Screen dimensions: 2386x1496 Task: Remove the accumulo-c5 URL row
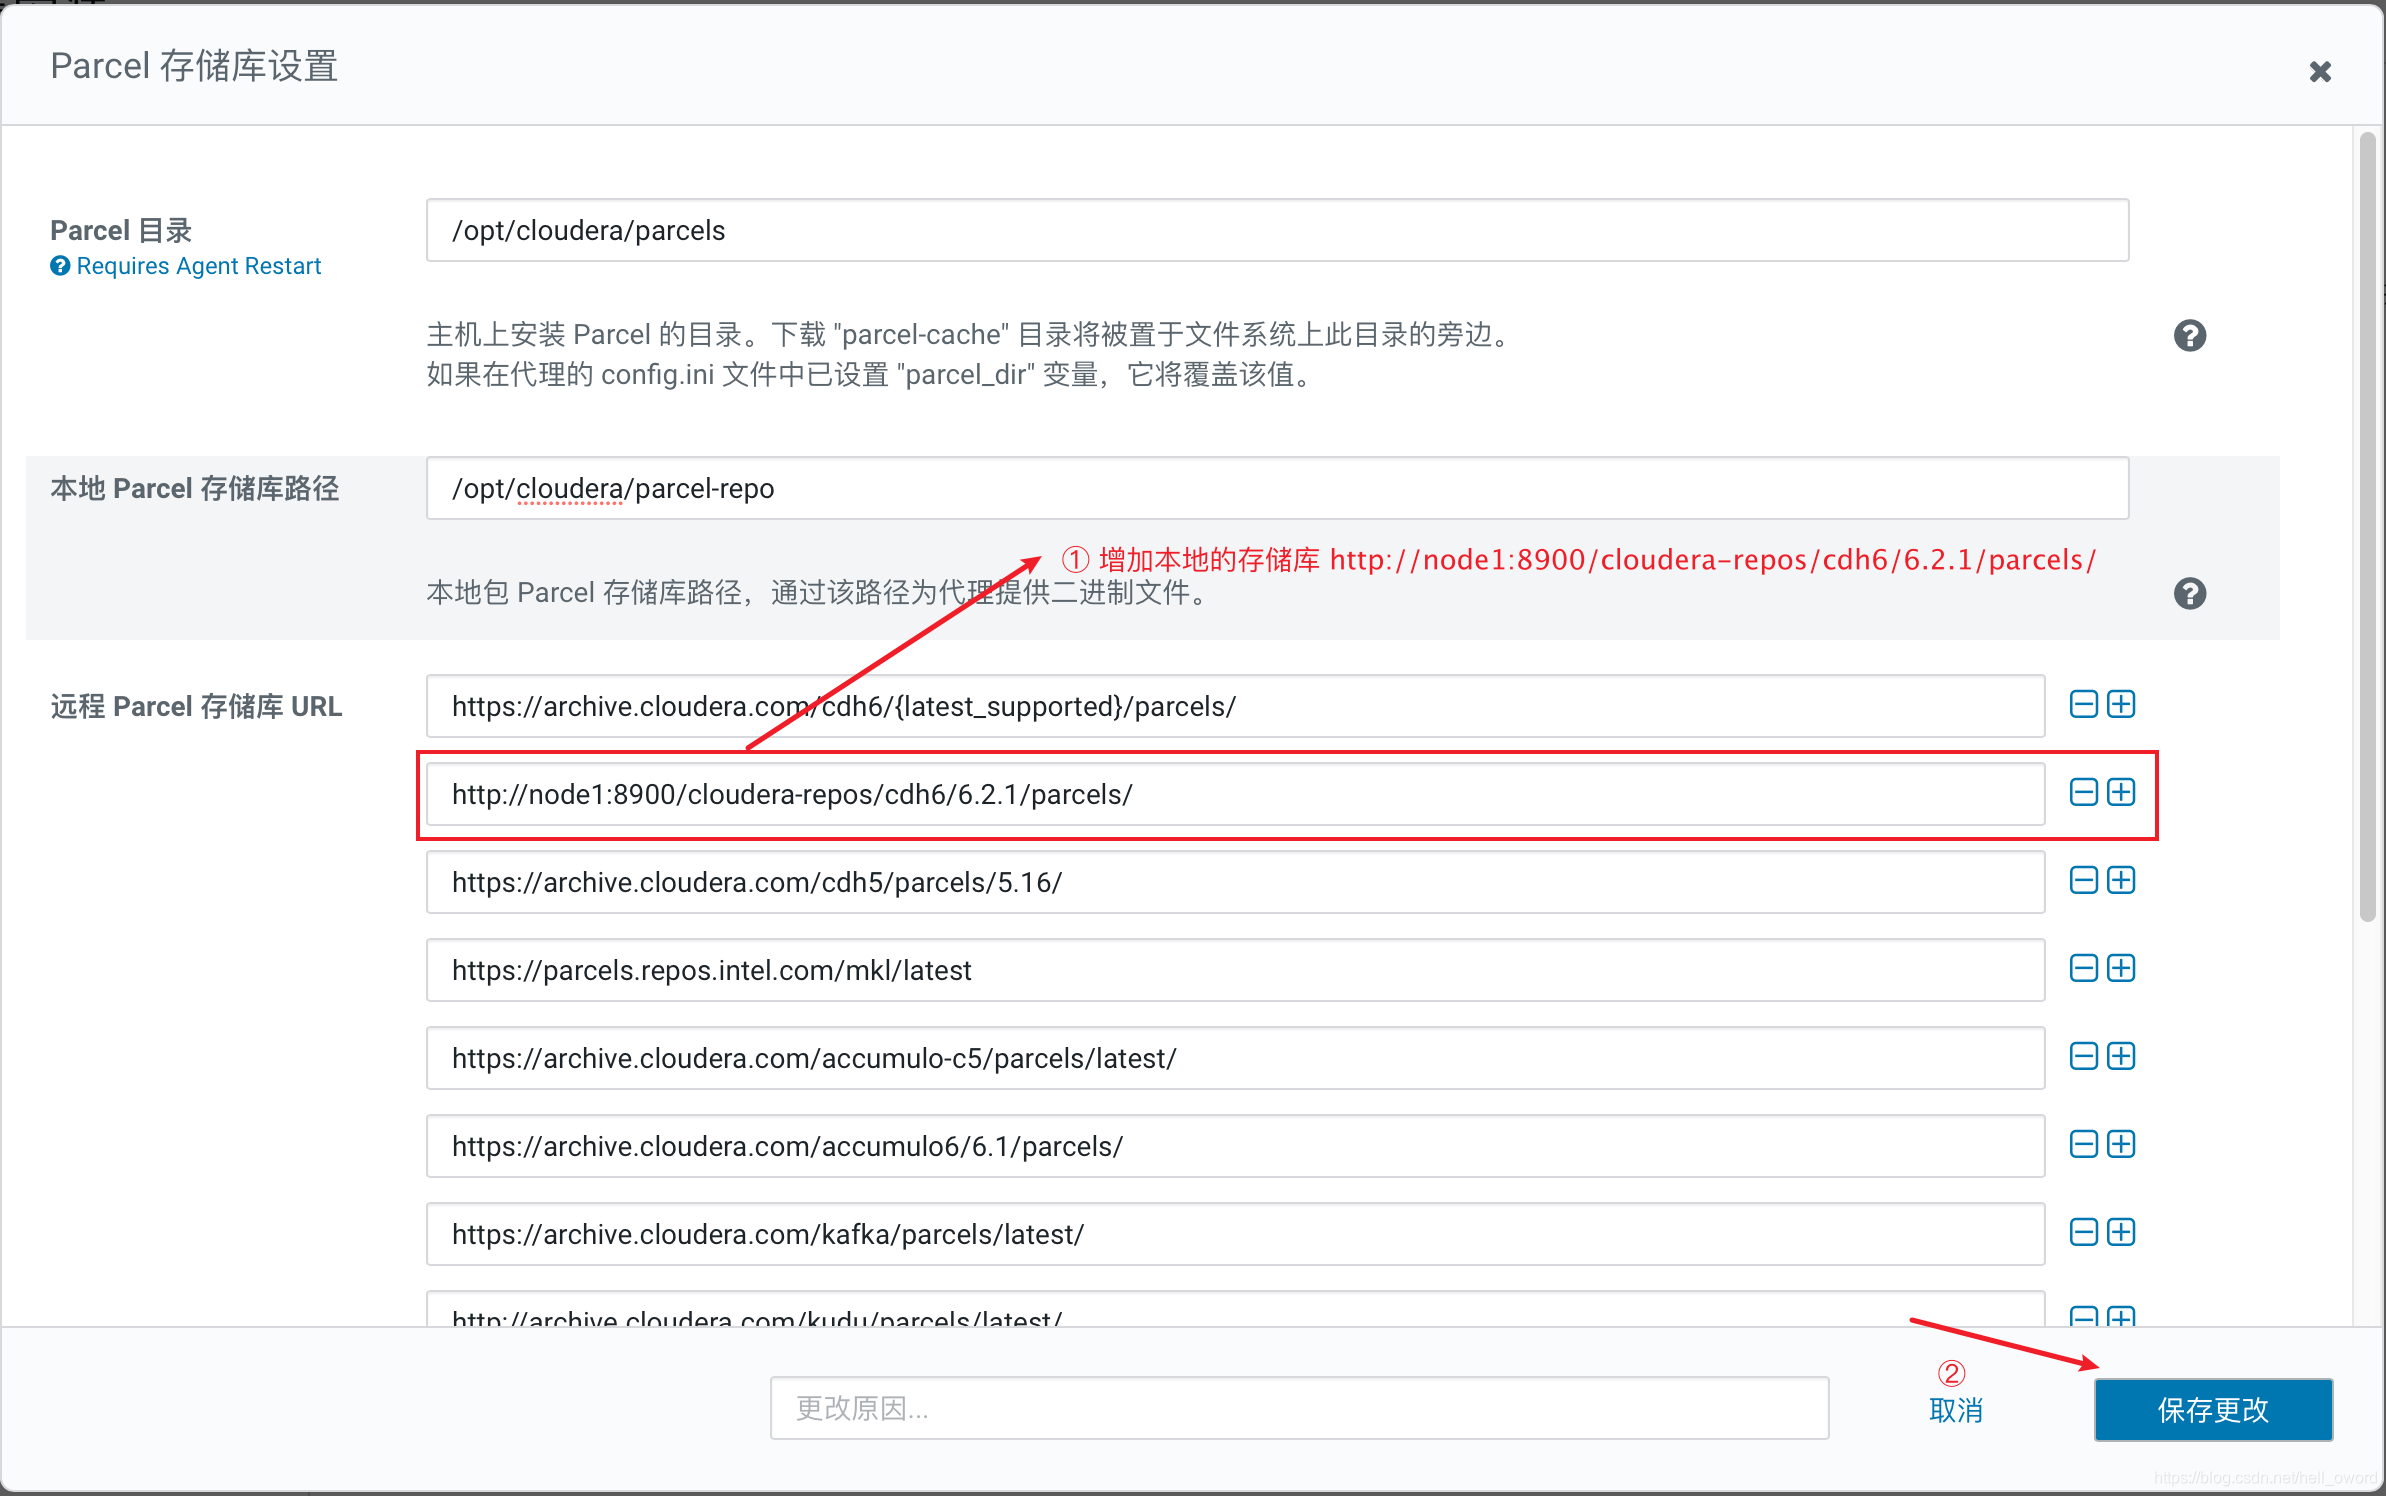pos(2083,1056)
